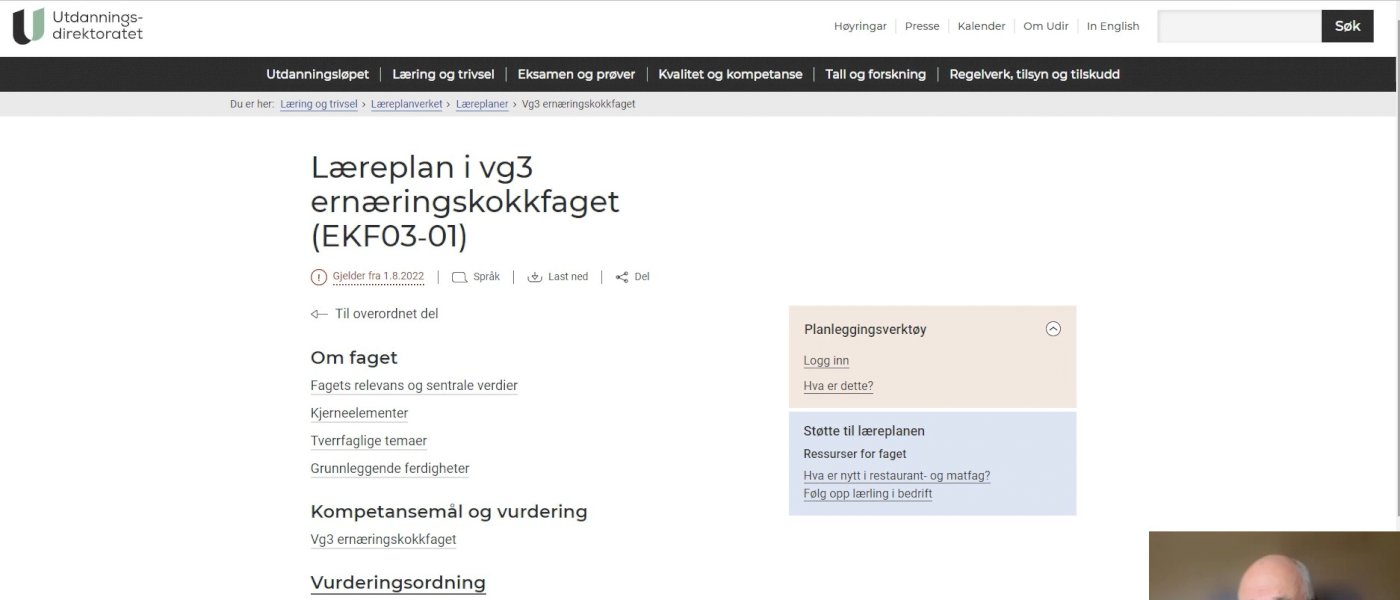Viewport: 1400px width, 600px height.
Task: Click the Del share icon
Action: coord(622,277)
